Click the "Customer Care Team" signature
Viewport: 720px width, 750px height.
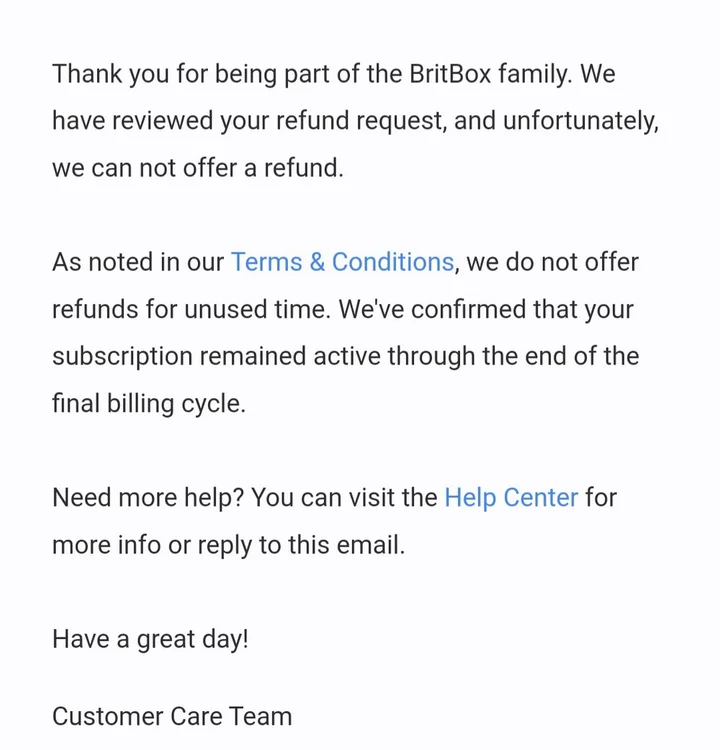172,717
